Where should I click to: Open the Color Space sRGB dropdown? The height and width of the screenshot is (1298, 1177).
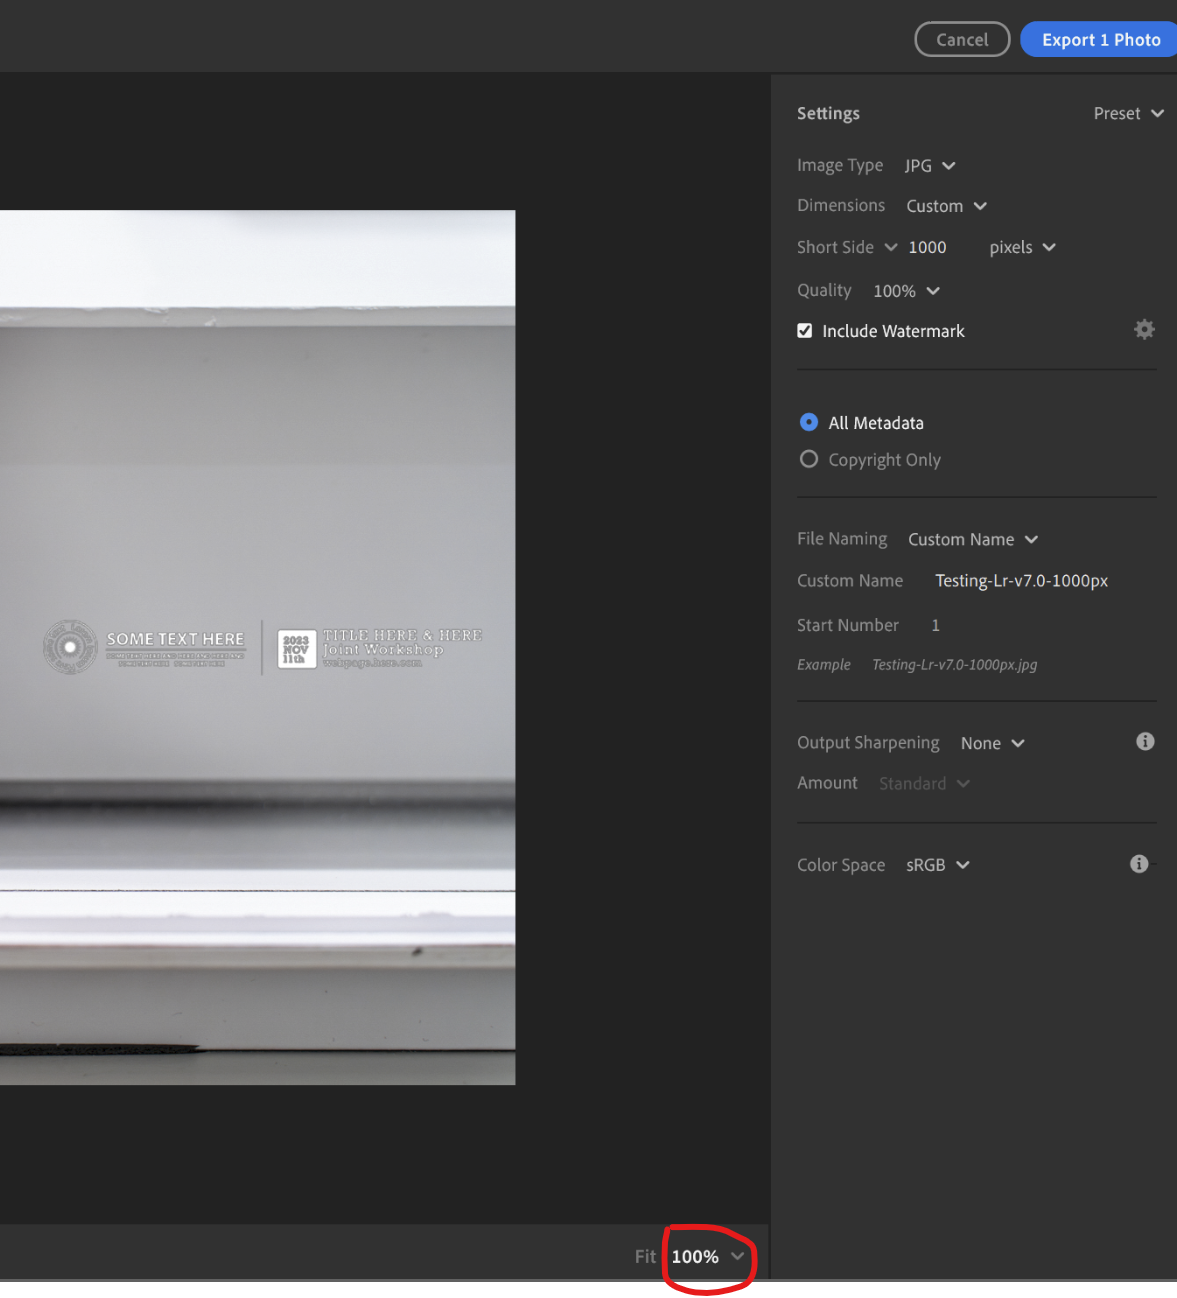click(936, 865)
